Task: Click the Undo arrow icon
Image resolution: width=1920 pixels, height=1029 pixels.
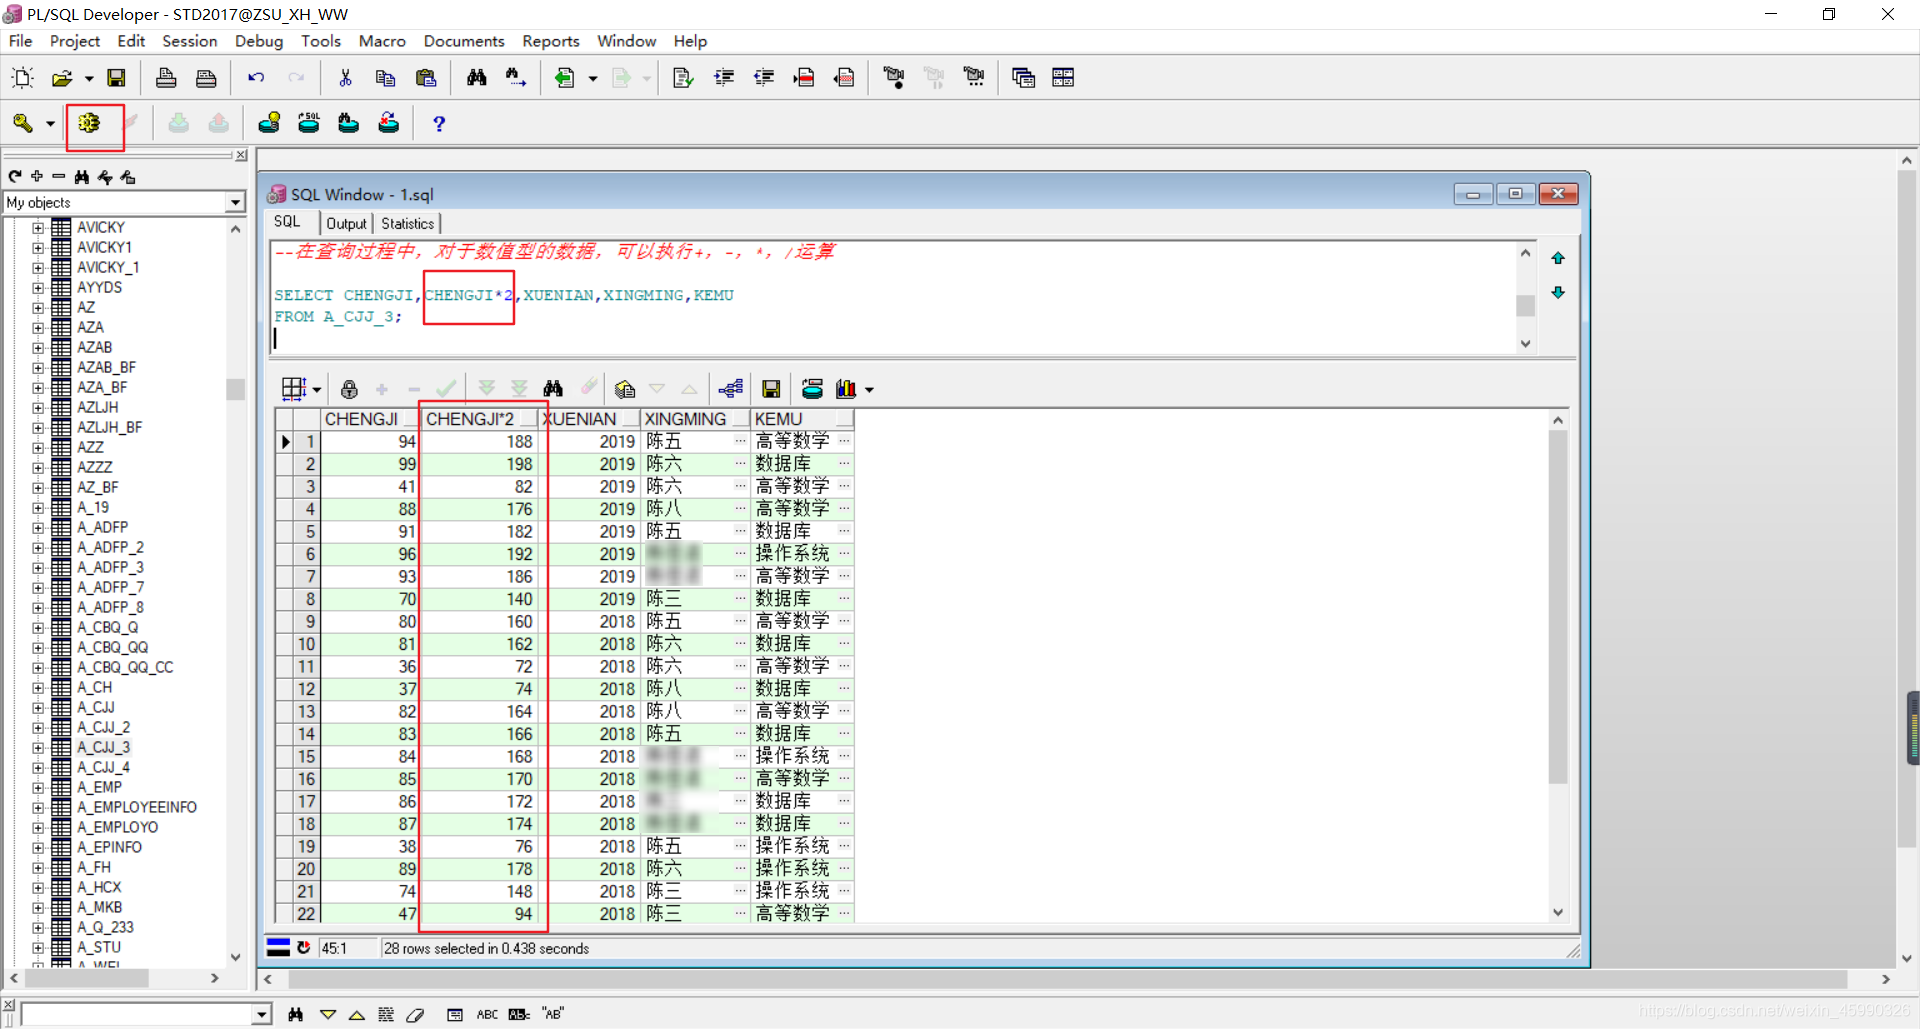Action: (x=256, y=78)
